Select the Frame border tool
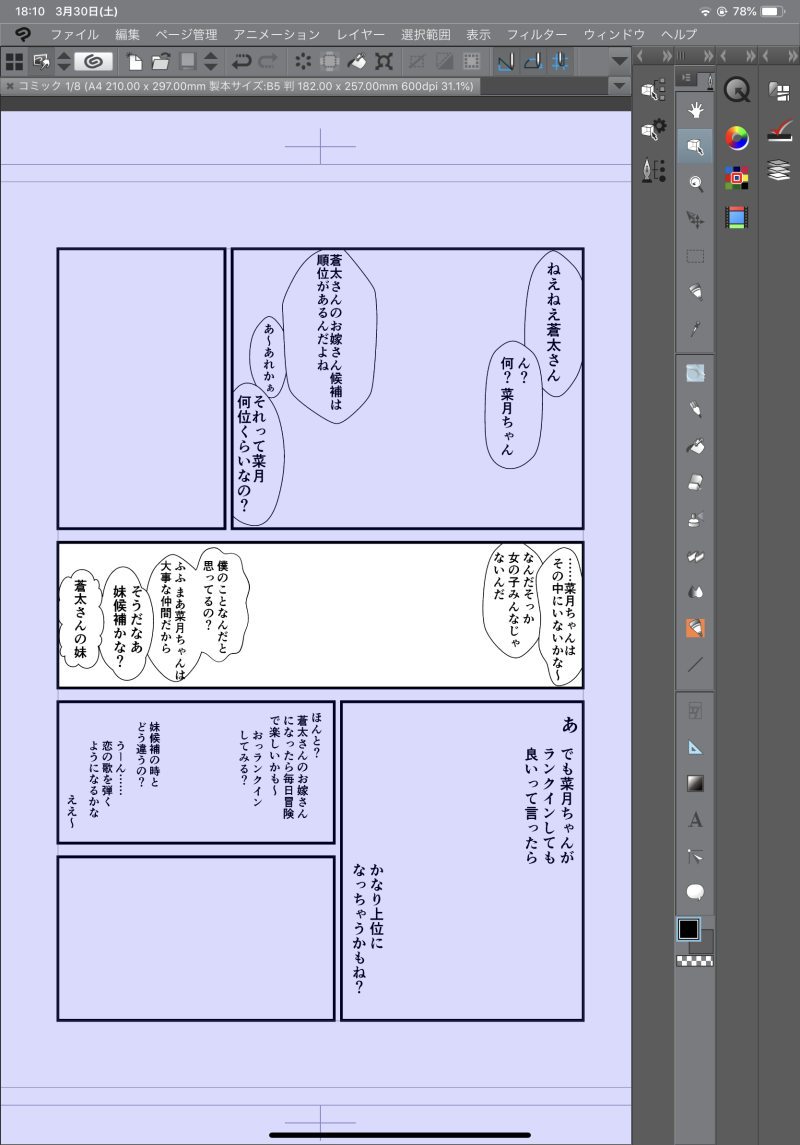The height and width of the screenshot is (1145, 800). pos(696,711)
